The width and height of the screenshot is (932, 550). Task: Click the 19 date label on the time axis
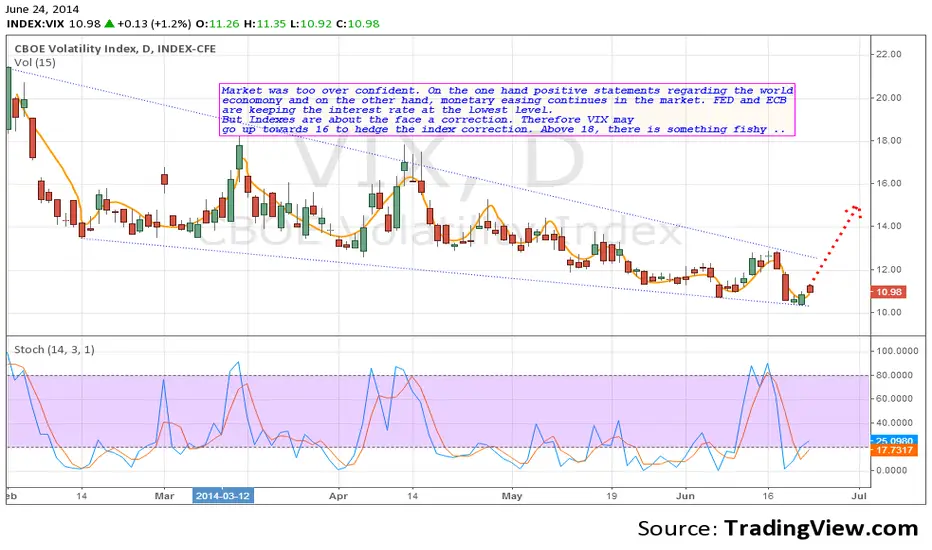611,496
